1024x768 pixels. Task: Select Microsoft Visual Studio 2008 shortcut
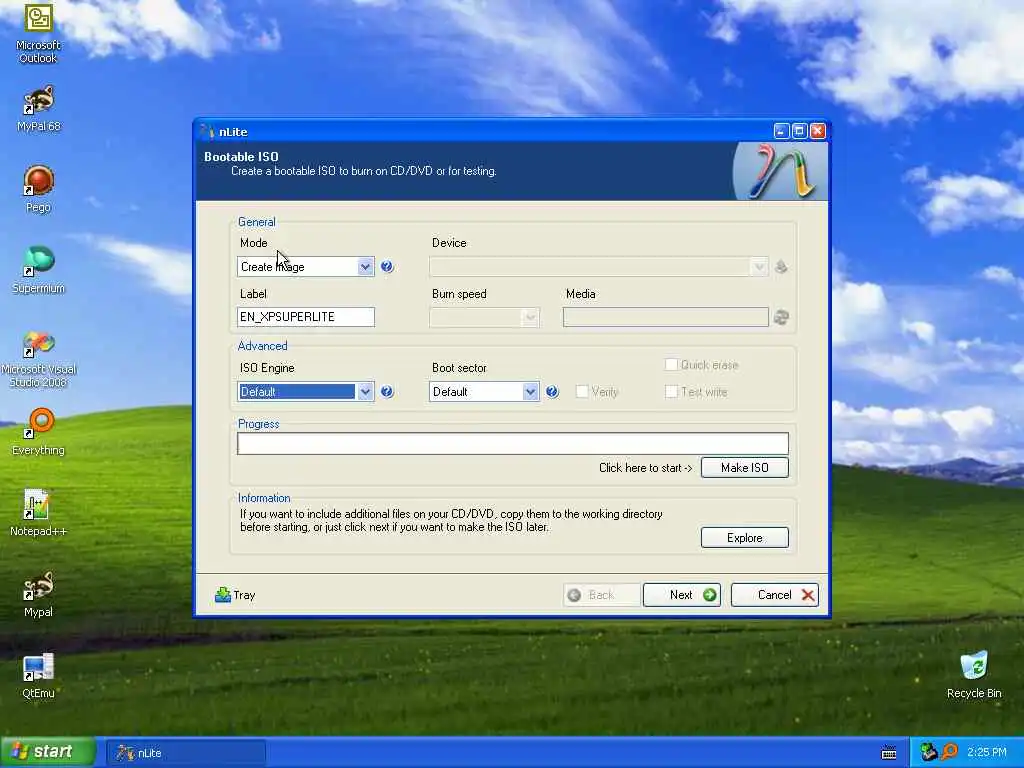[38, 359]
